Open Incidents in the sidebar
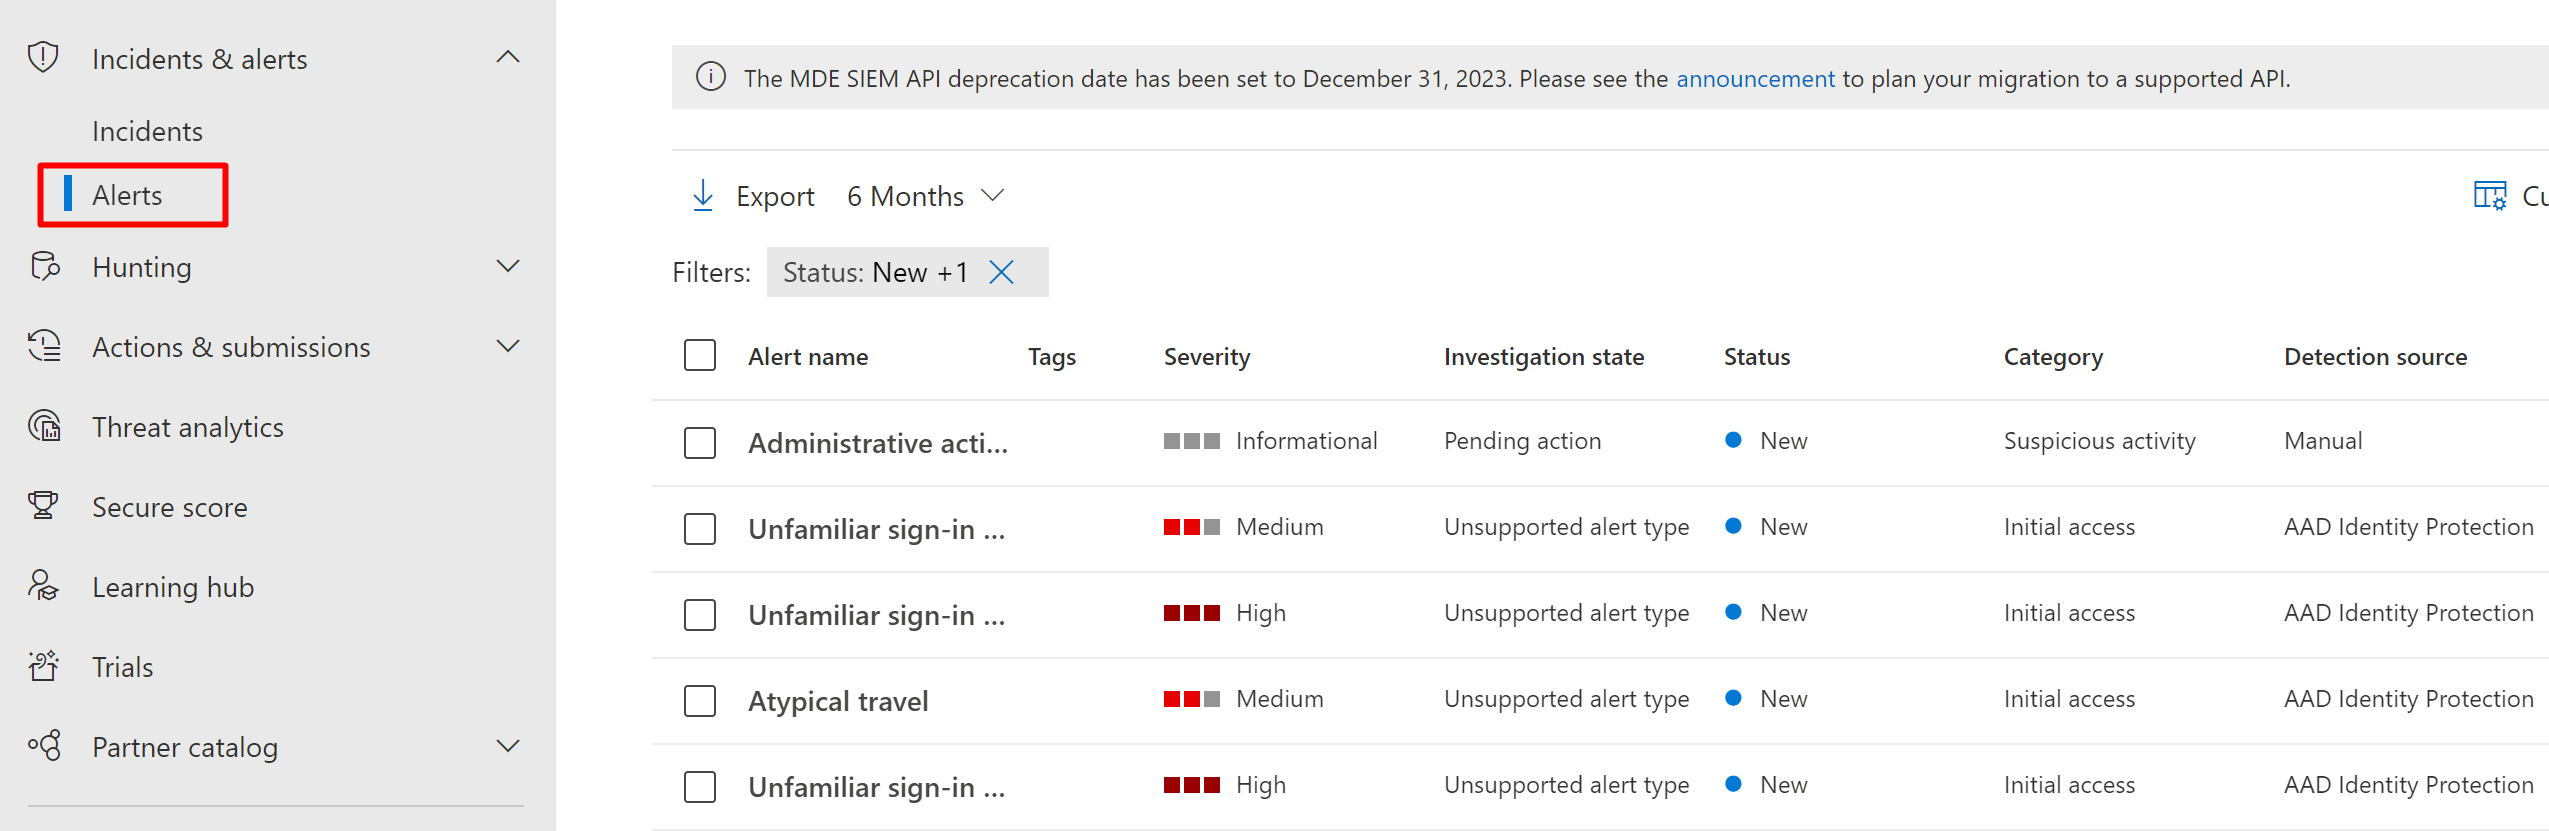The height and width of the screenshot is (831, 2549). [147, 131]
